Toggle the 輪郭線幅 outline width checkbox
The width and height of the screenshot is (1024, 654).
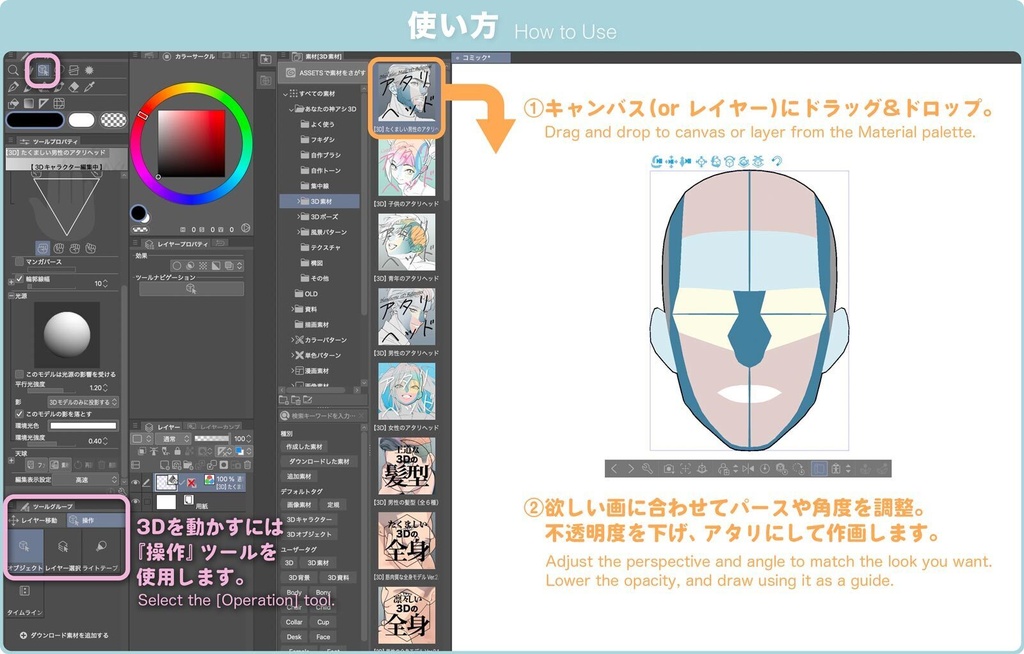click(x=19, y=278)
